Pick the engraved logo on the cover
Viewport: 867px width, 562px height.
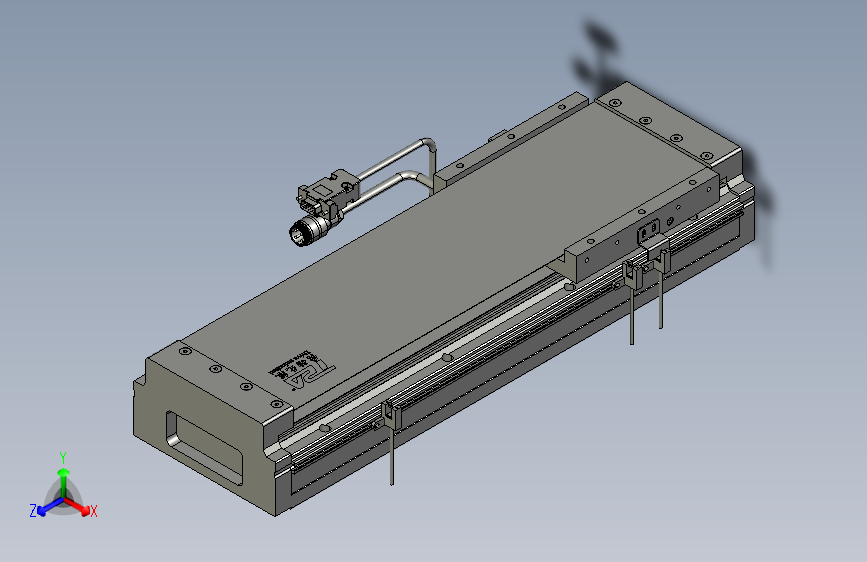(302, 371)
